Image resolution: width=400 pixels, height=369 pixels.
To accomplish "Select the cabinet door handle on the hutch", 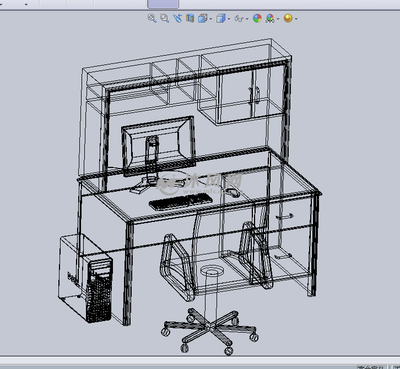I will tap(257, 94).
